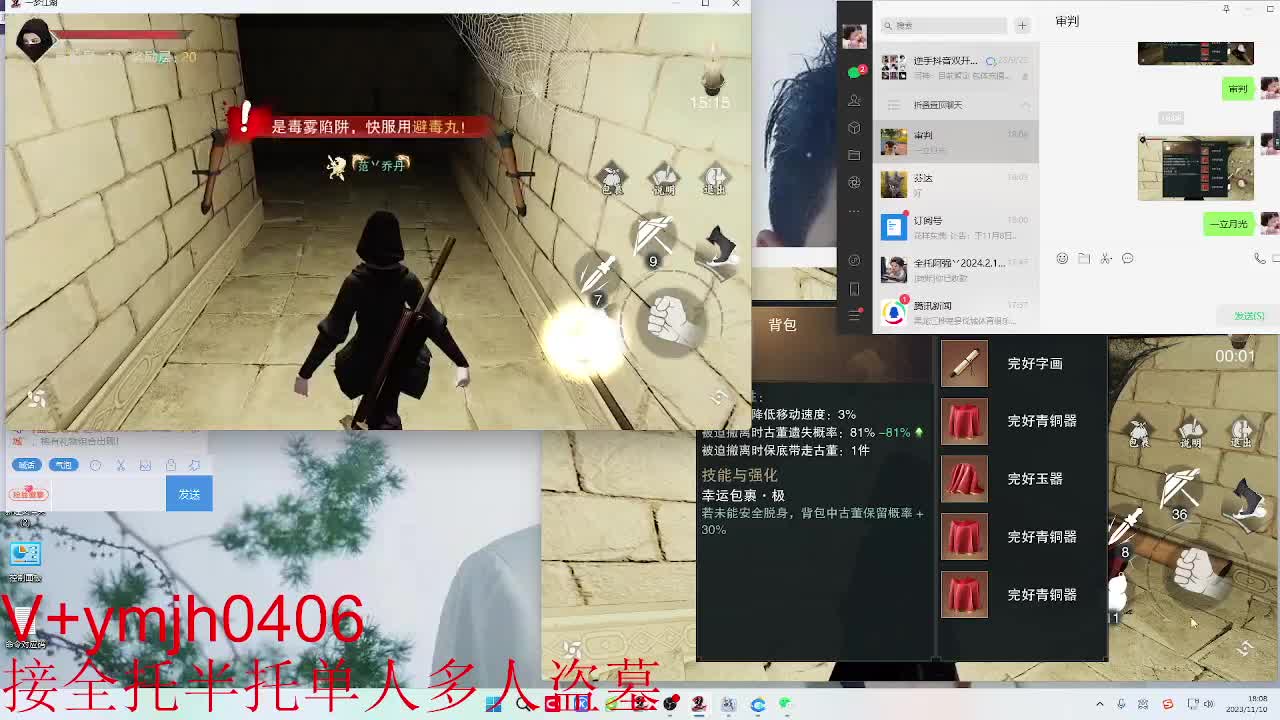Open the 审判 conversation in WeChat list
This screenshot has height=720, width=1280.
(956, 141)
